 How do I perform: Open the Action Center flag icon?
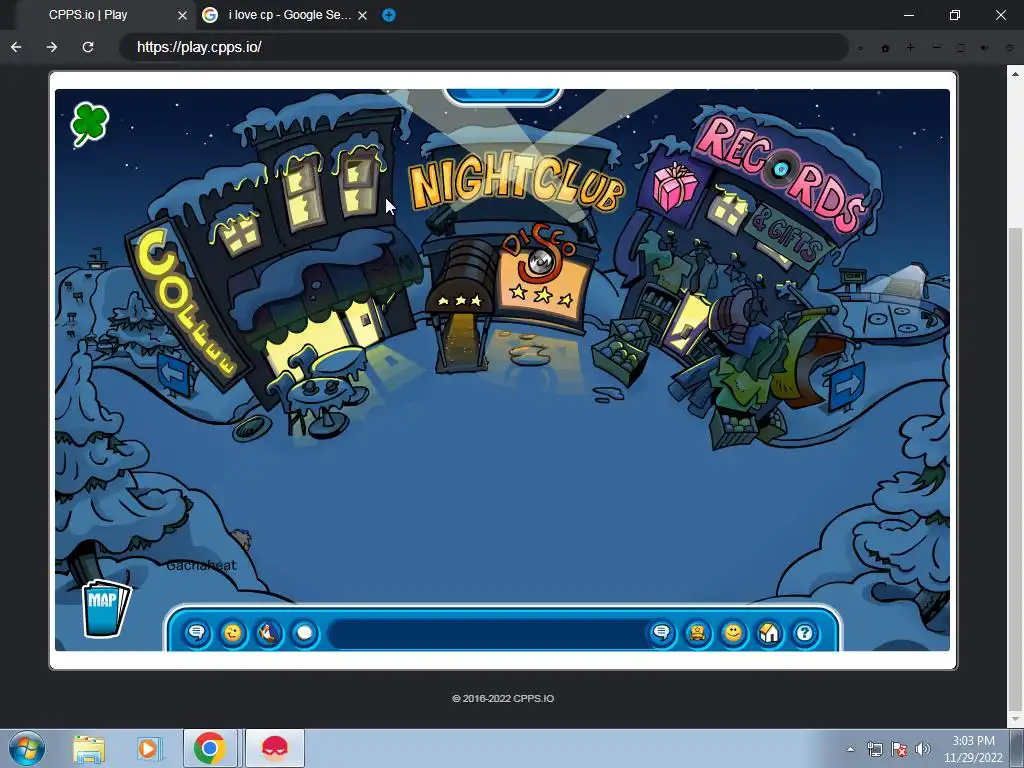pyautogui.click(x=899, y=749)
